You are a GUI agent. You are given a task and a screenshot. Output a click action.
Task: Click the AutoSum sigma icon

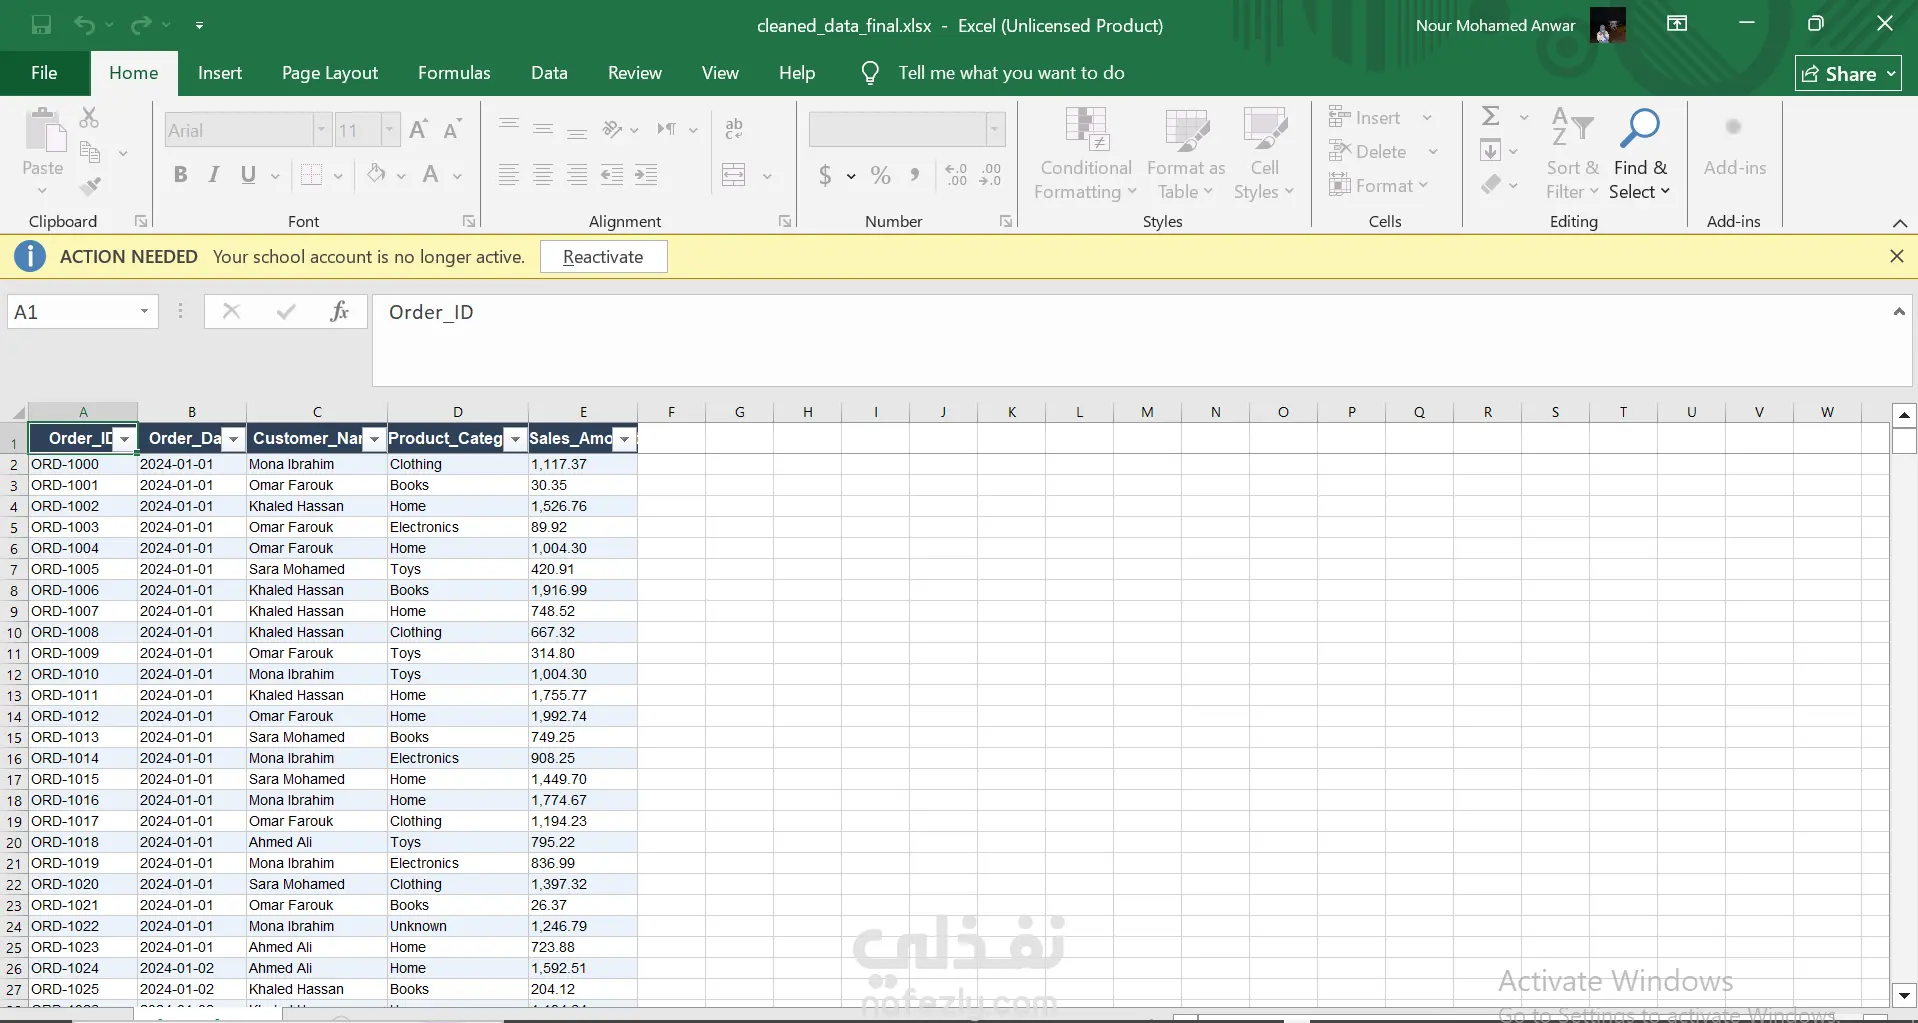[x=1491, y=117]
